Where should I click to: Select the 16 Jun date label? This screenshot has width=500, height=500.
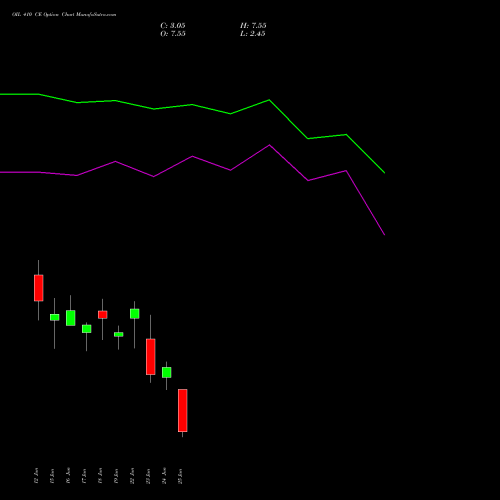pos(68,476)
